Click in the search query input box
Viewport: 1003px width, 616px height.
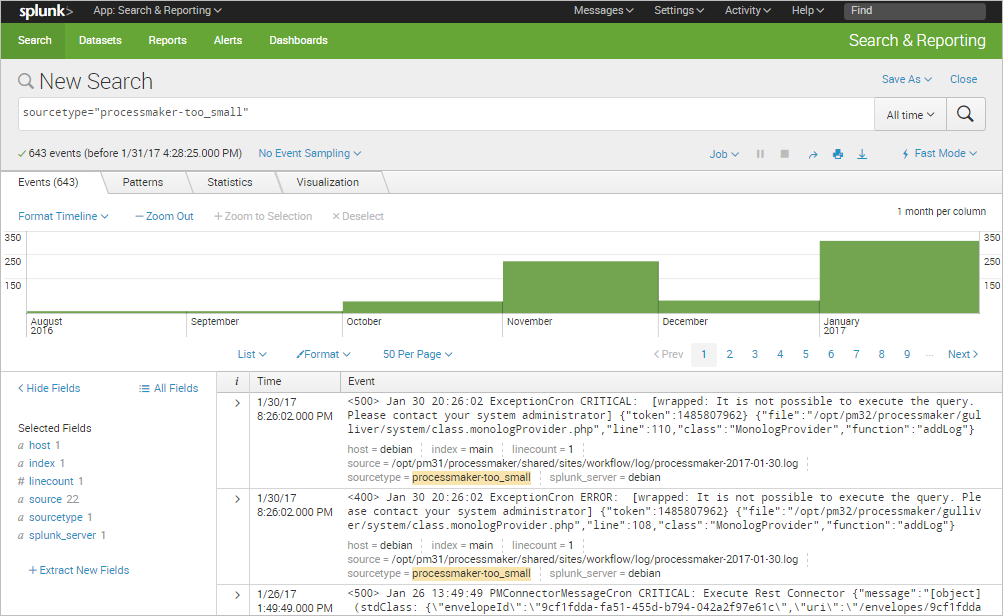coord(445,113)
